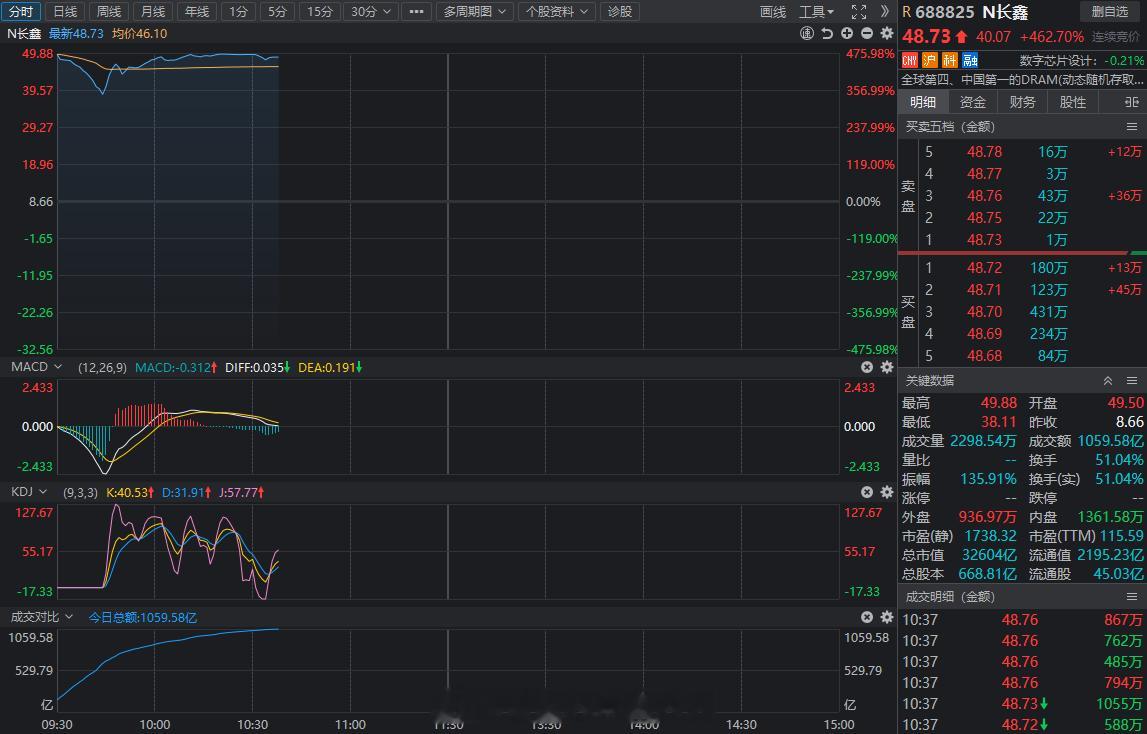Switch to the 年线 yearly chart tab
The width and height of the screenshot is (1147, 734).
pos(197,12)
